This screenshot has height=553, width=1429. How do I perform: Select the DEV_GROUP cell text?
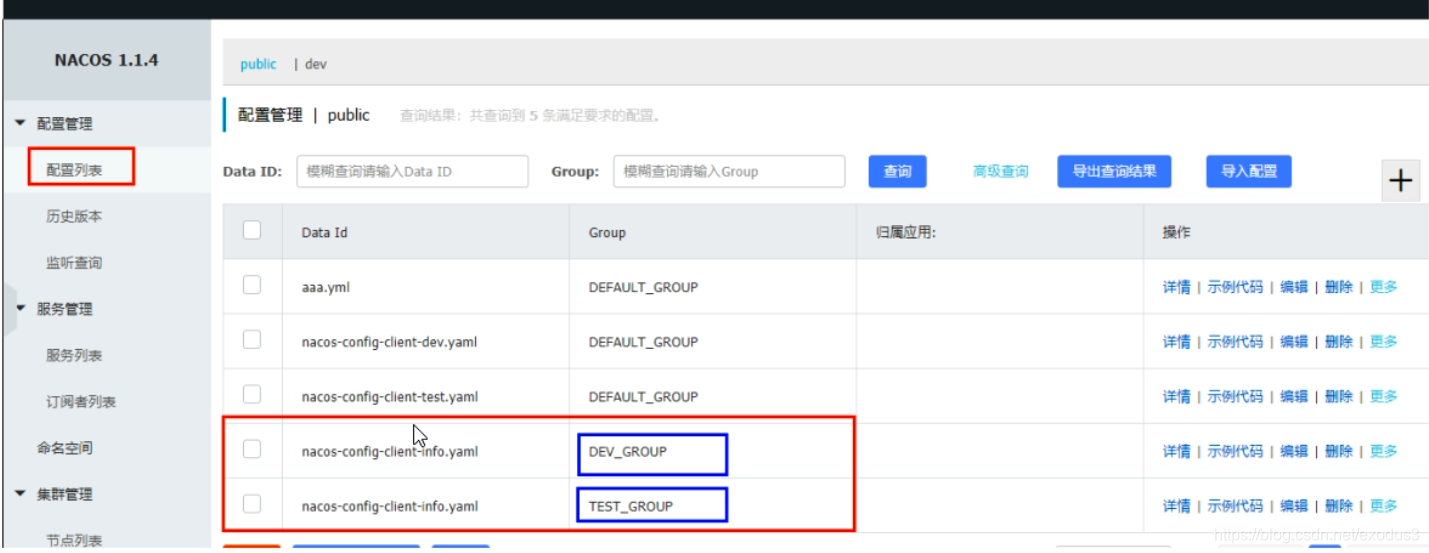(628, 452)
